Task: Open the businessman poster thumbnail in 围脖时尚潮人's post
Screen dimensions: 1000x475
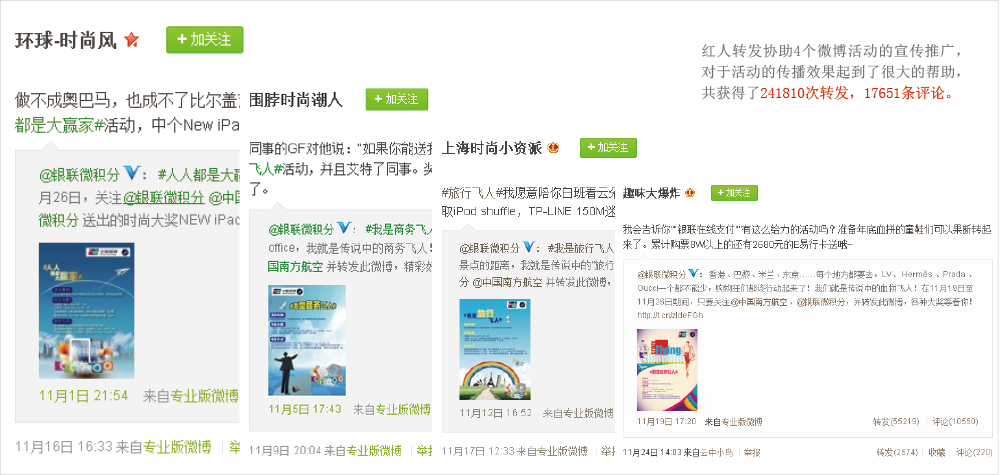Action: (307, 340)
